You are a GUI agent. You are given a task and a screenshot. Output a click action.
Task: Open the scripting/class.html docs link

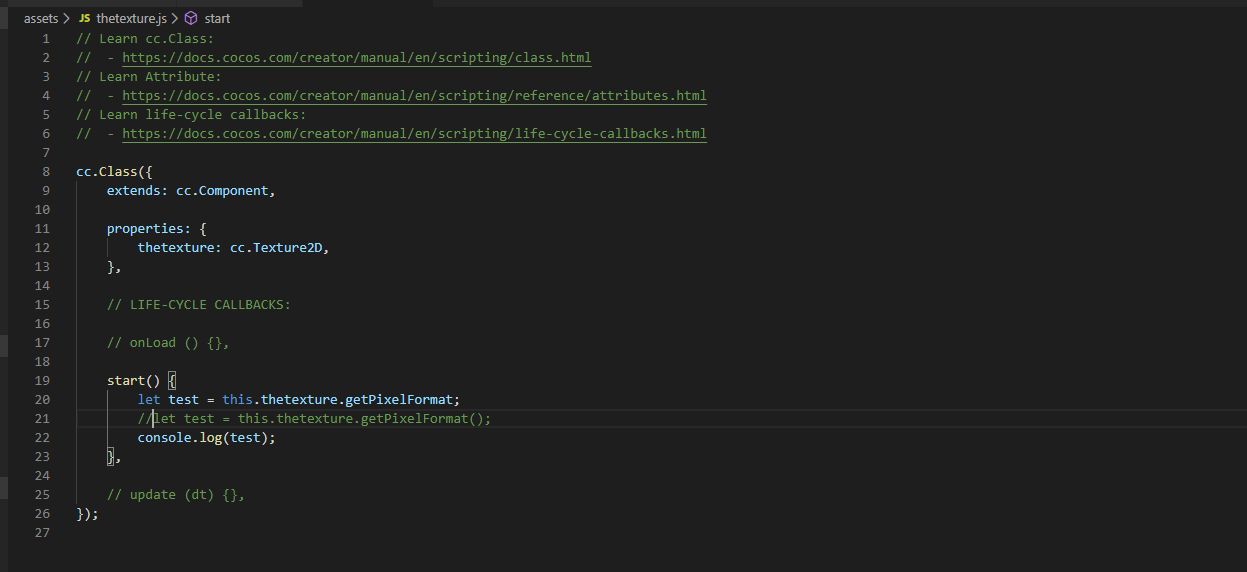pos(356,58)
